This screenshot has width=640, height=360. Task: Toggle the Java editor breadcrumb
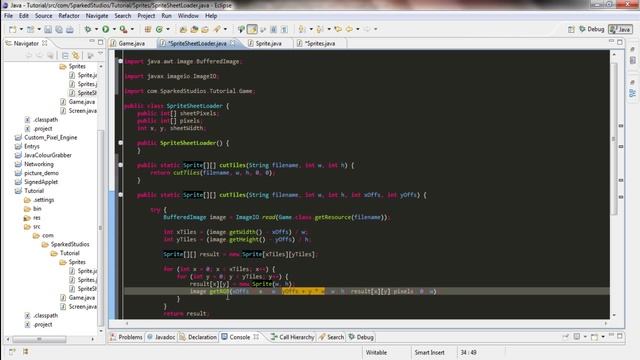[x=242, y=29]
